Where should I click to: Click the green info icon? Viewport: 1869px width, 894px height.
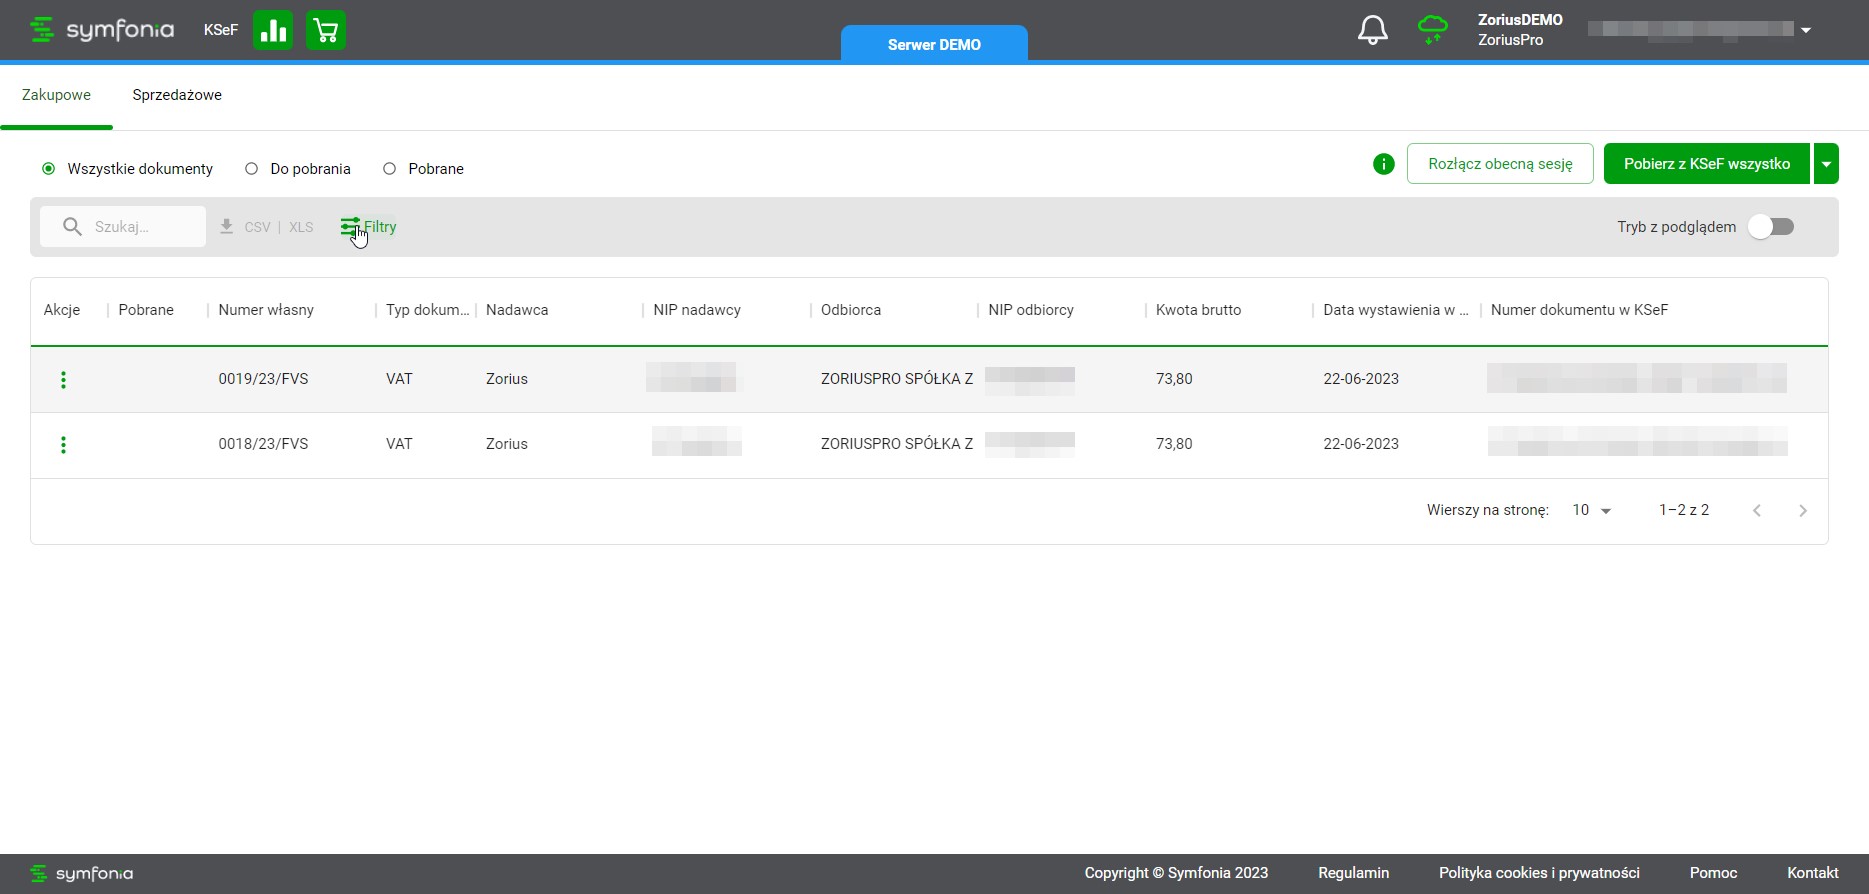tap(1383, 164)
